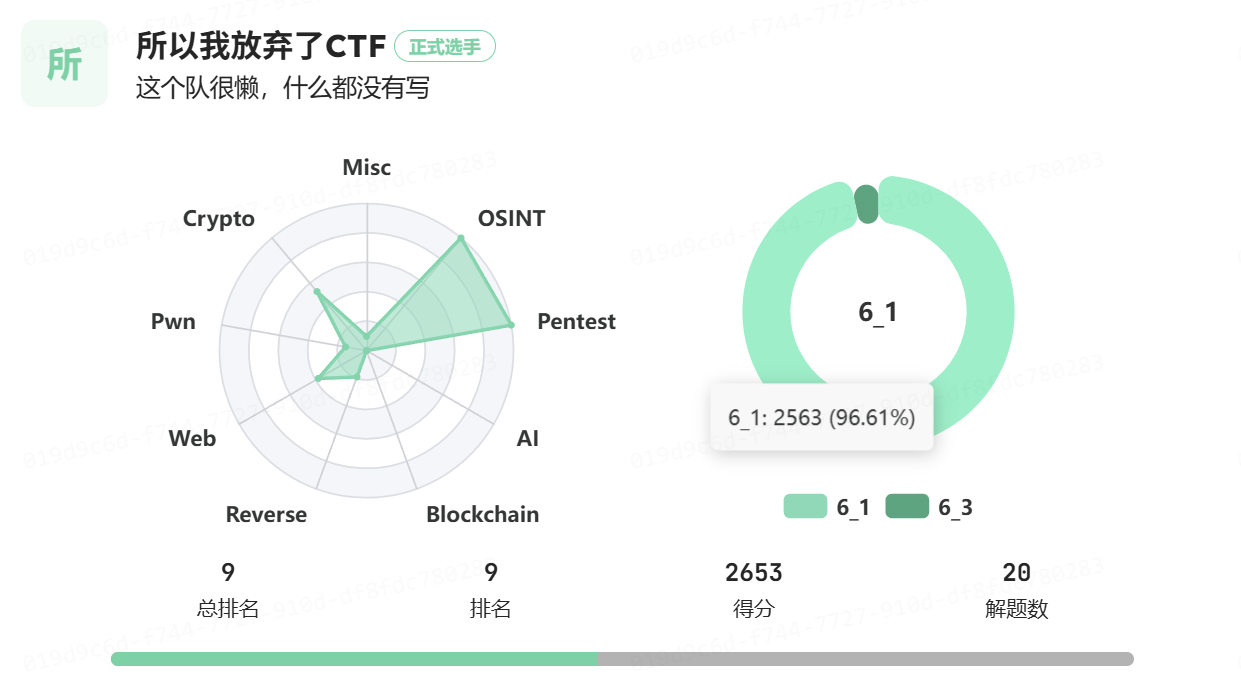Click the 解题数 solved count 20

1016,573
